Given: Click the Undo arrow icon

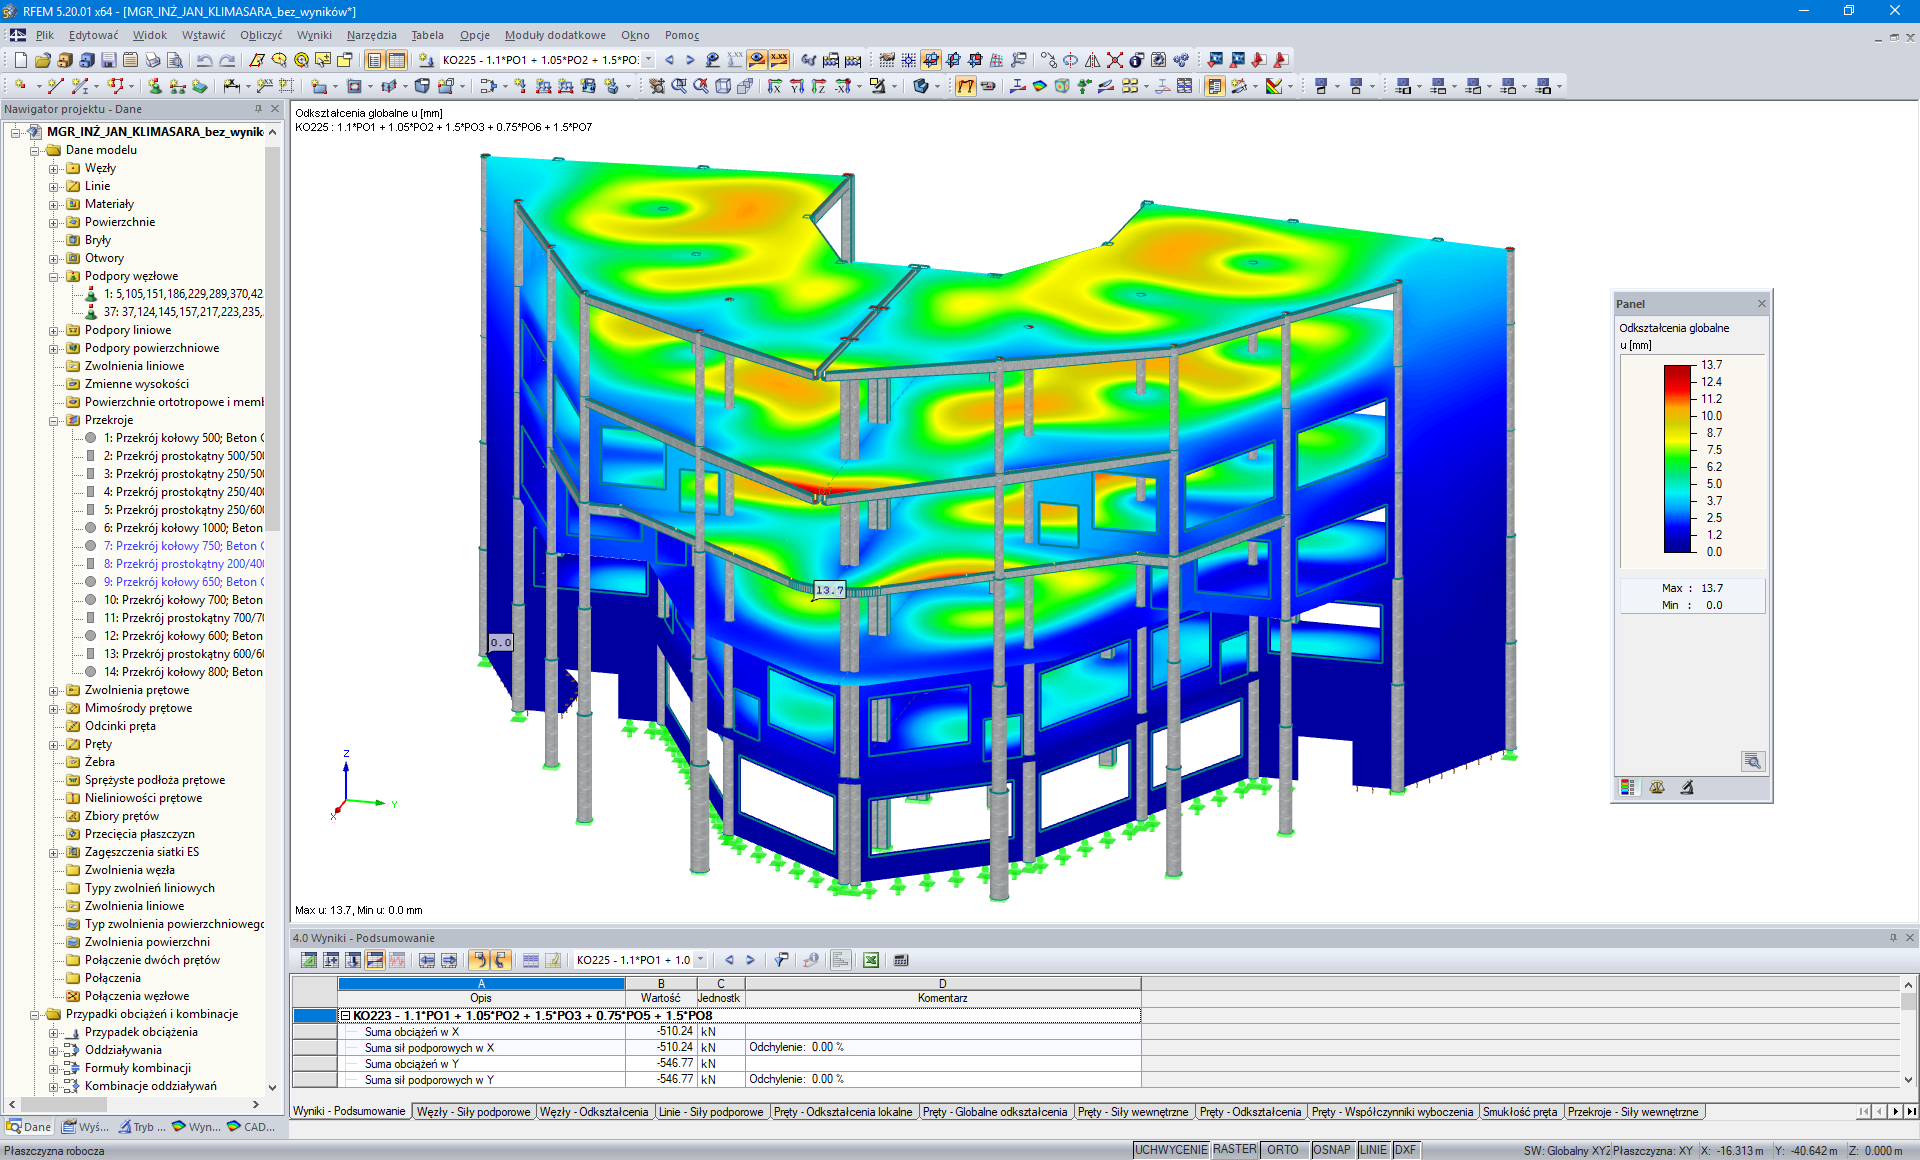Looking at the screenshot, I should pyautogui.click(x=204, y=60).
